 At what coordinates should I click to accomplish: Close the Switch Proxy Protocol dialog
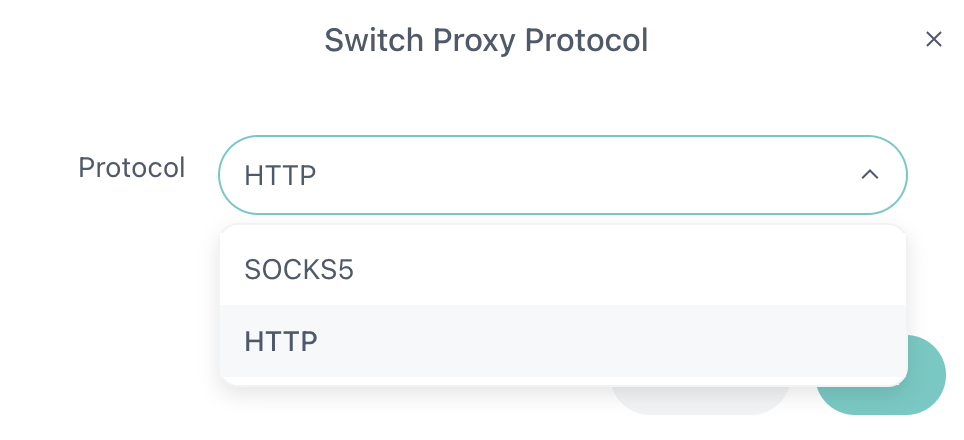pos(933,39)
